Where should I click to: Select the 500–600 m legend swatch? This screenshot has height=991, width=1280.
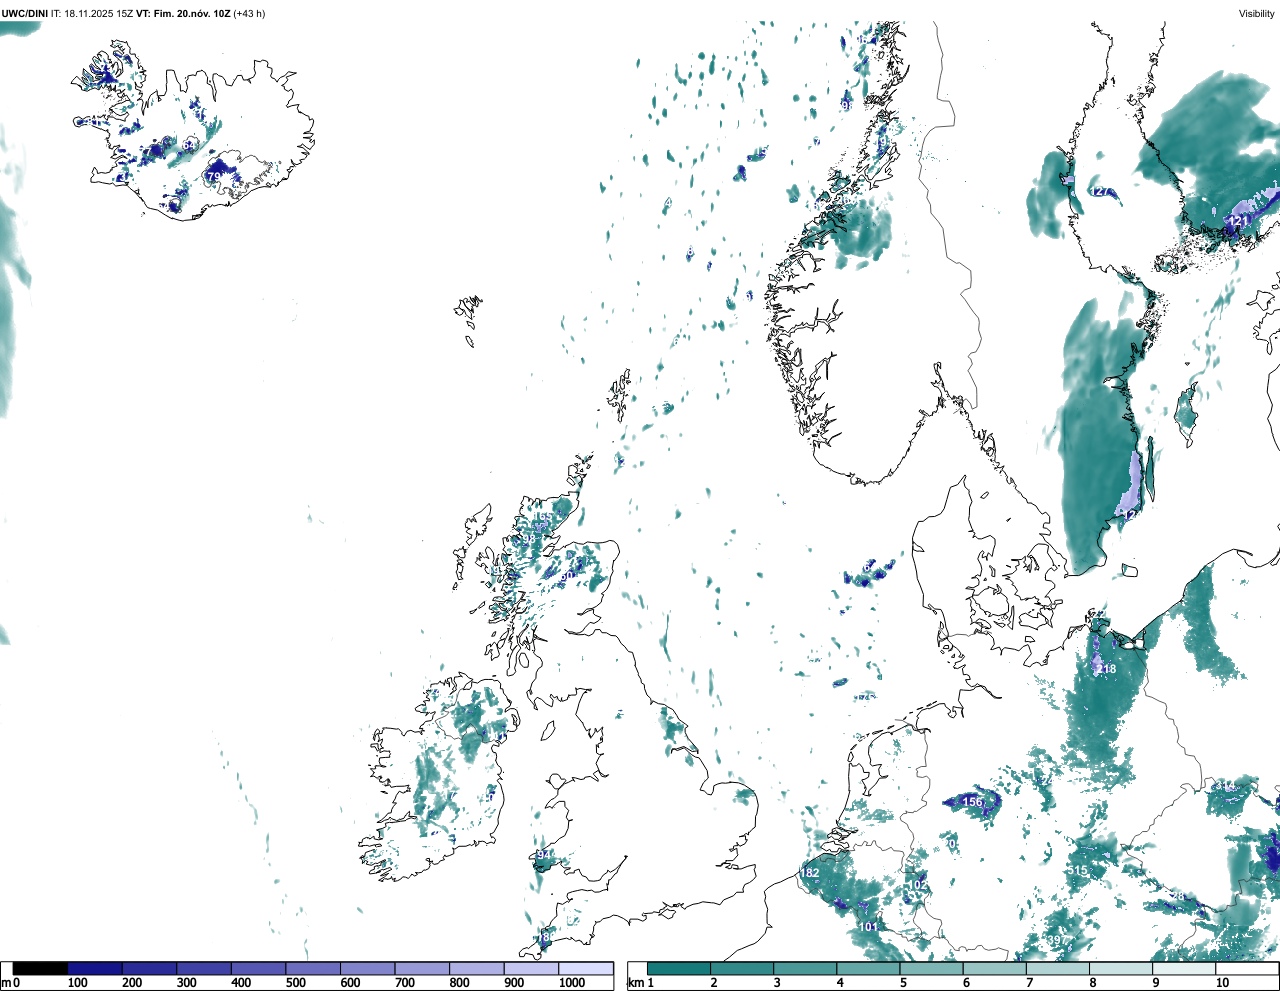[313, 969]
